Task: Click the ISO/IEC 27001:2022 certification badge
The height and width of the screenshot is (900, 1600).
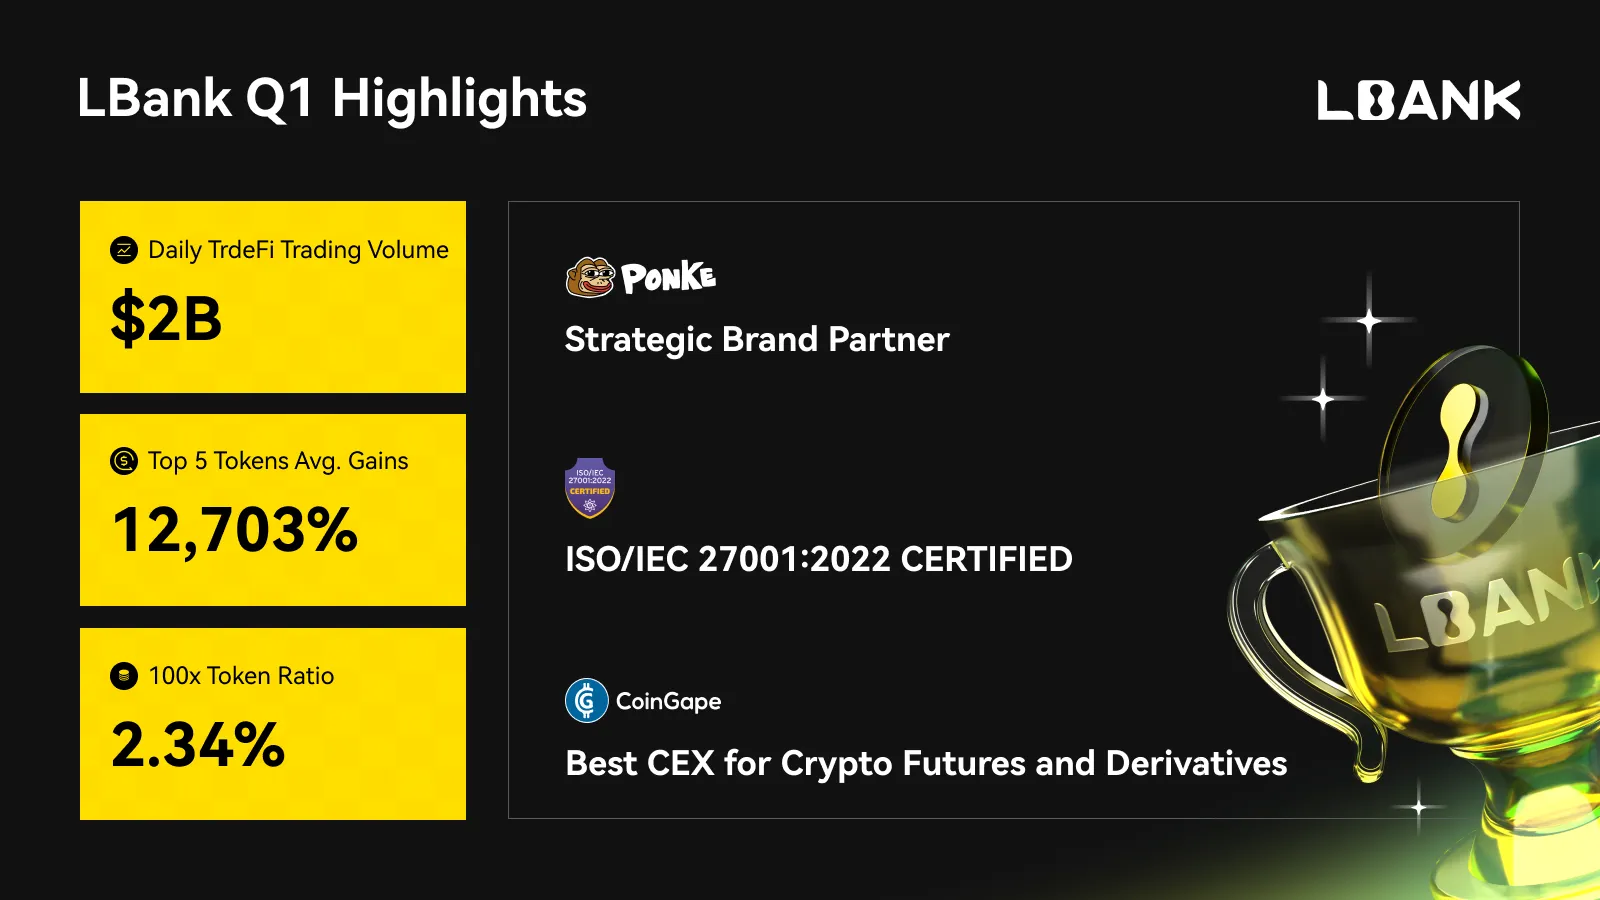Action: coord(590,488)
